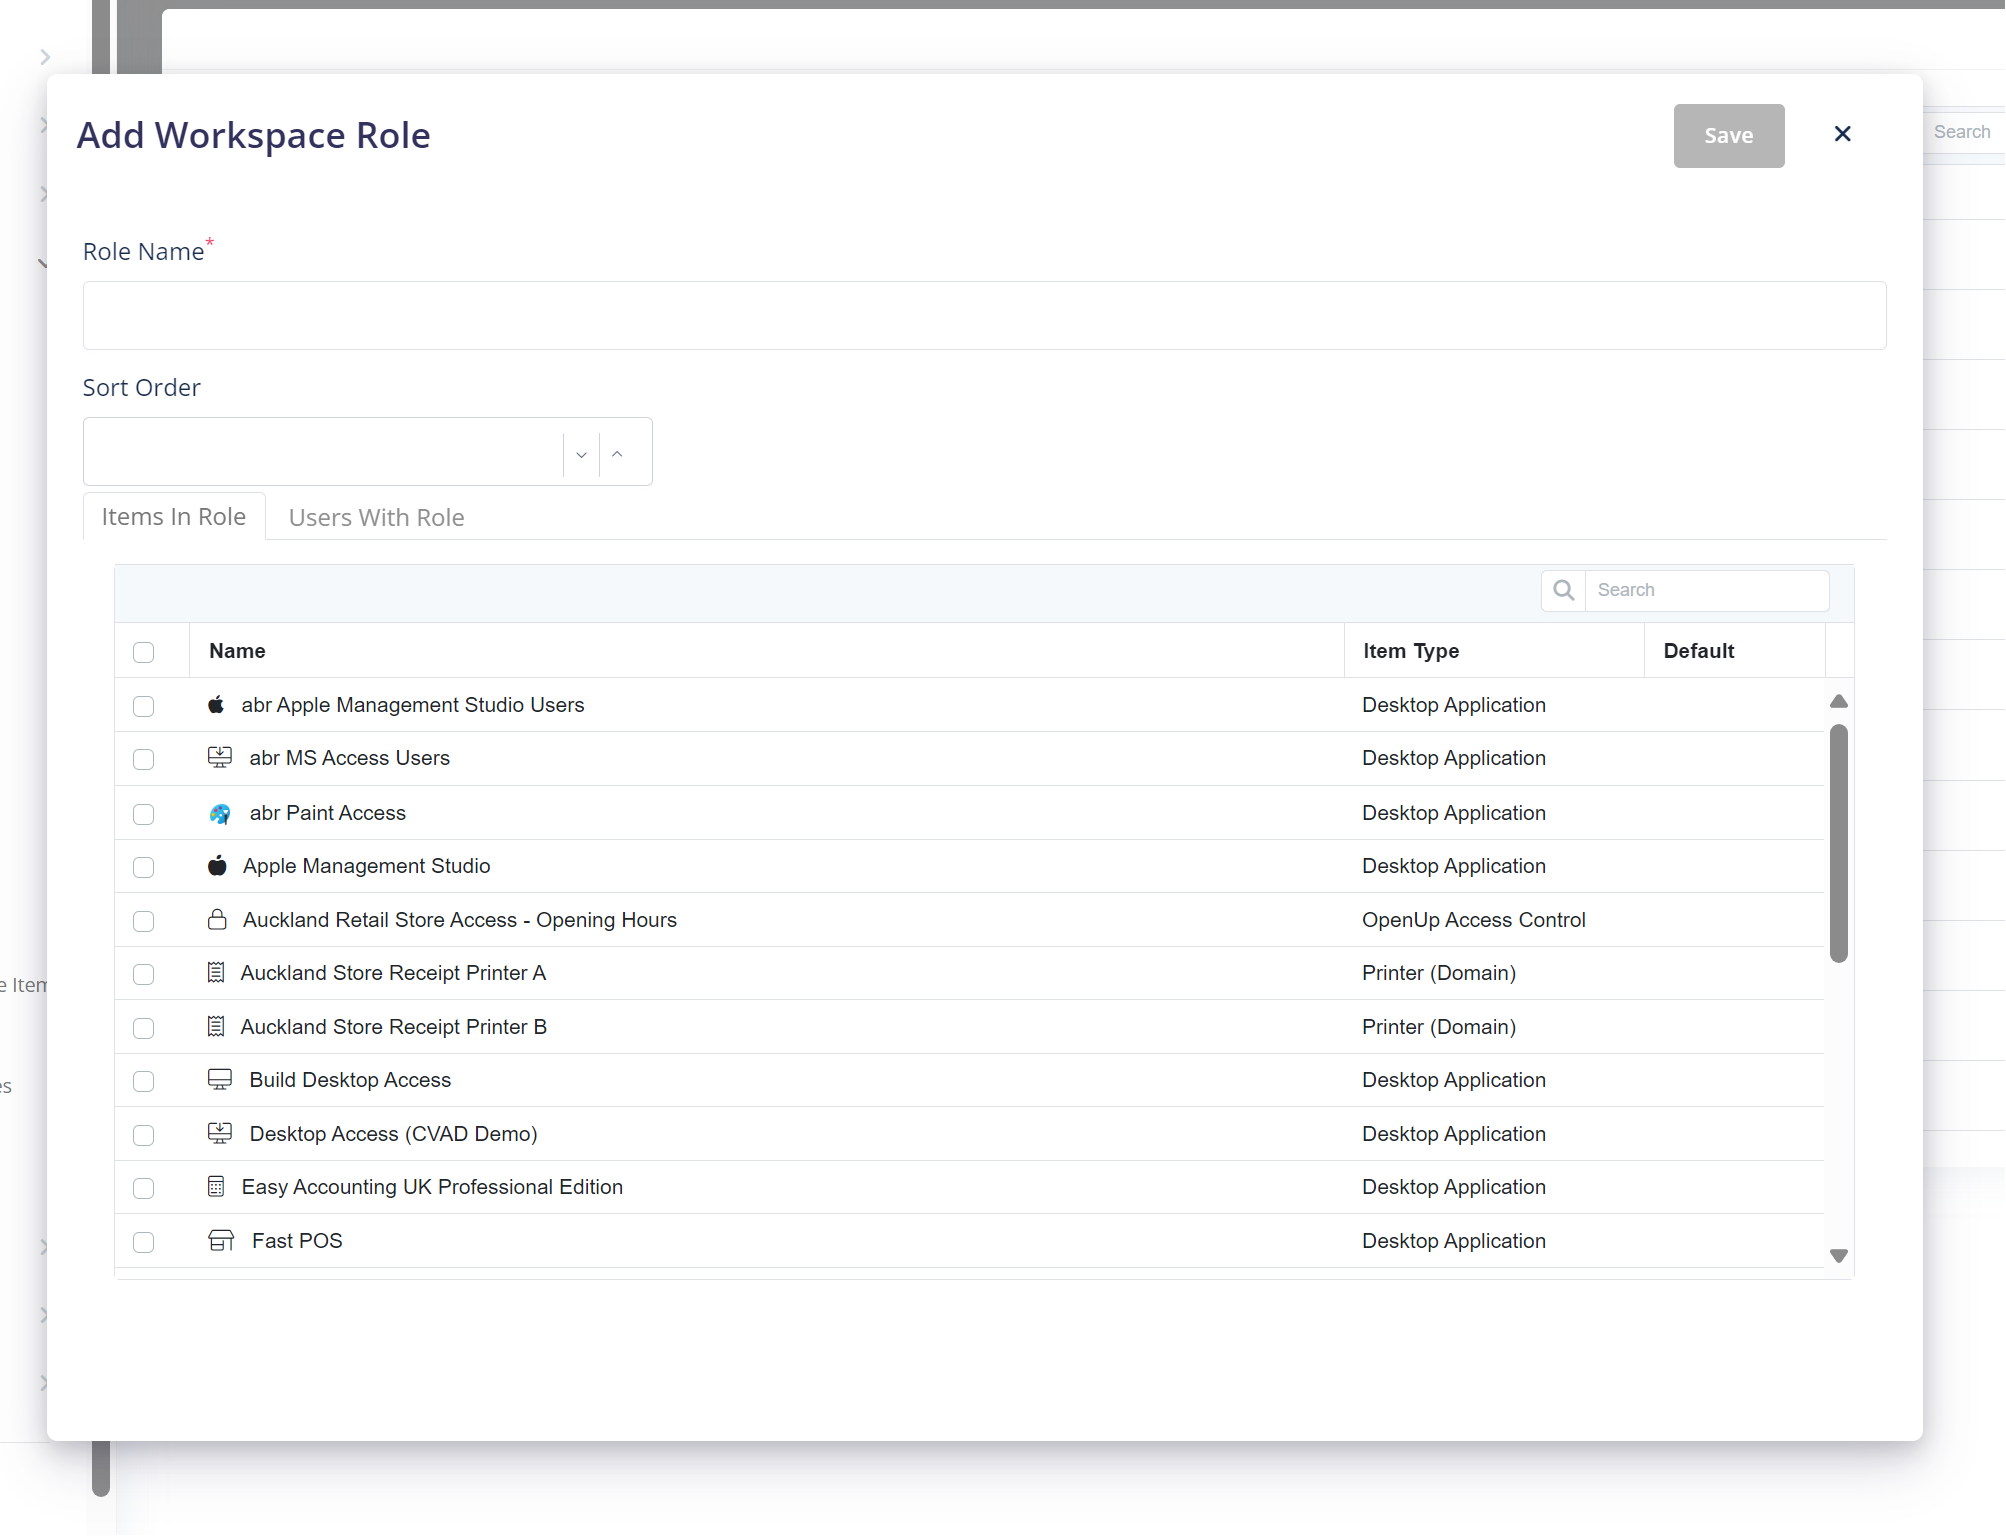The height and width of the screenshot is (1536, 2006).
Task: Click the calculator icon for Easy Accounting UK
Action: pyautogui.click(x=216, y=1187)
